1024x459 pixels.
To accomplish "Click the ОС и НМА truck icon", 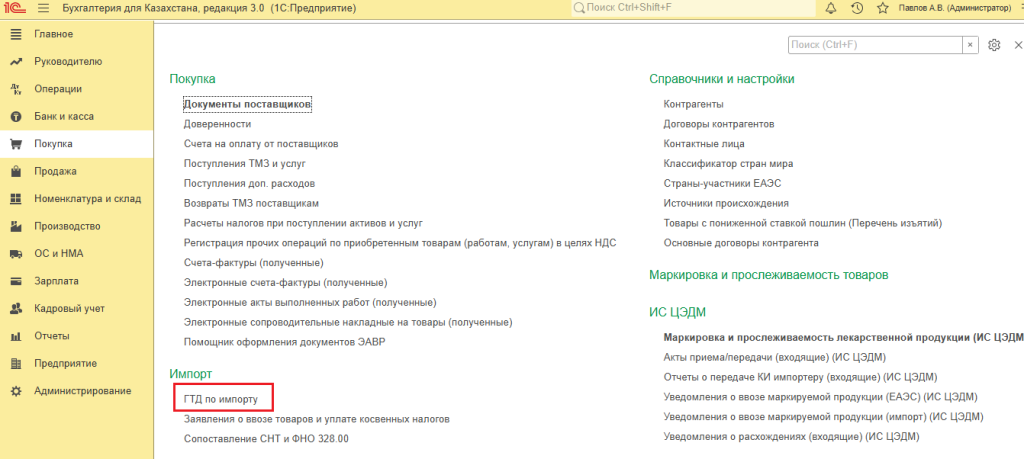I will [x=16, y=254].
